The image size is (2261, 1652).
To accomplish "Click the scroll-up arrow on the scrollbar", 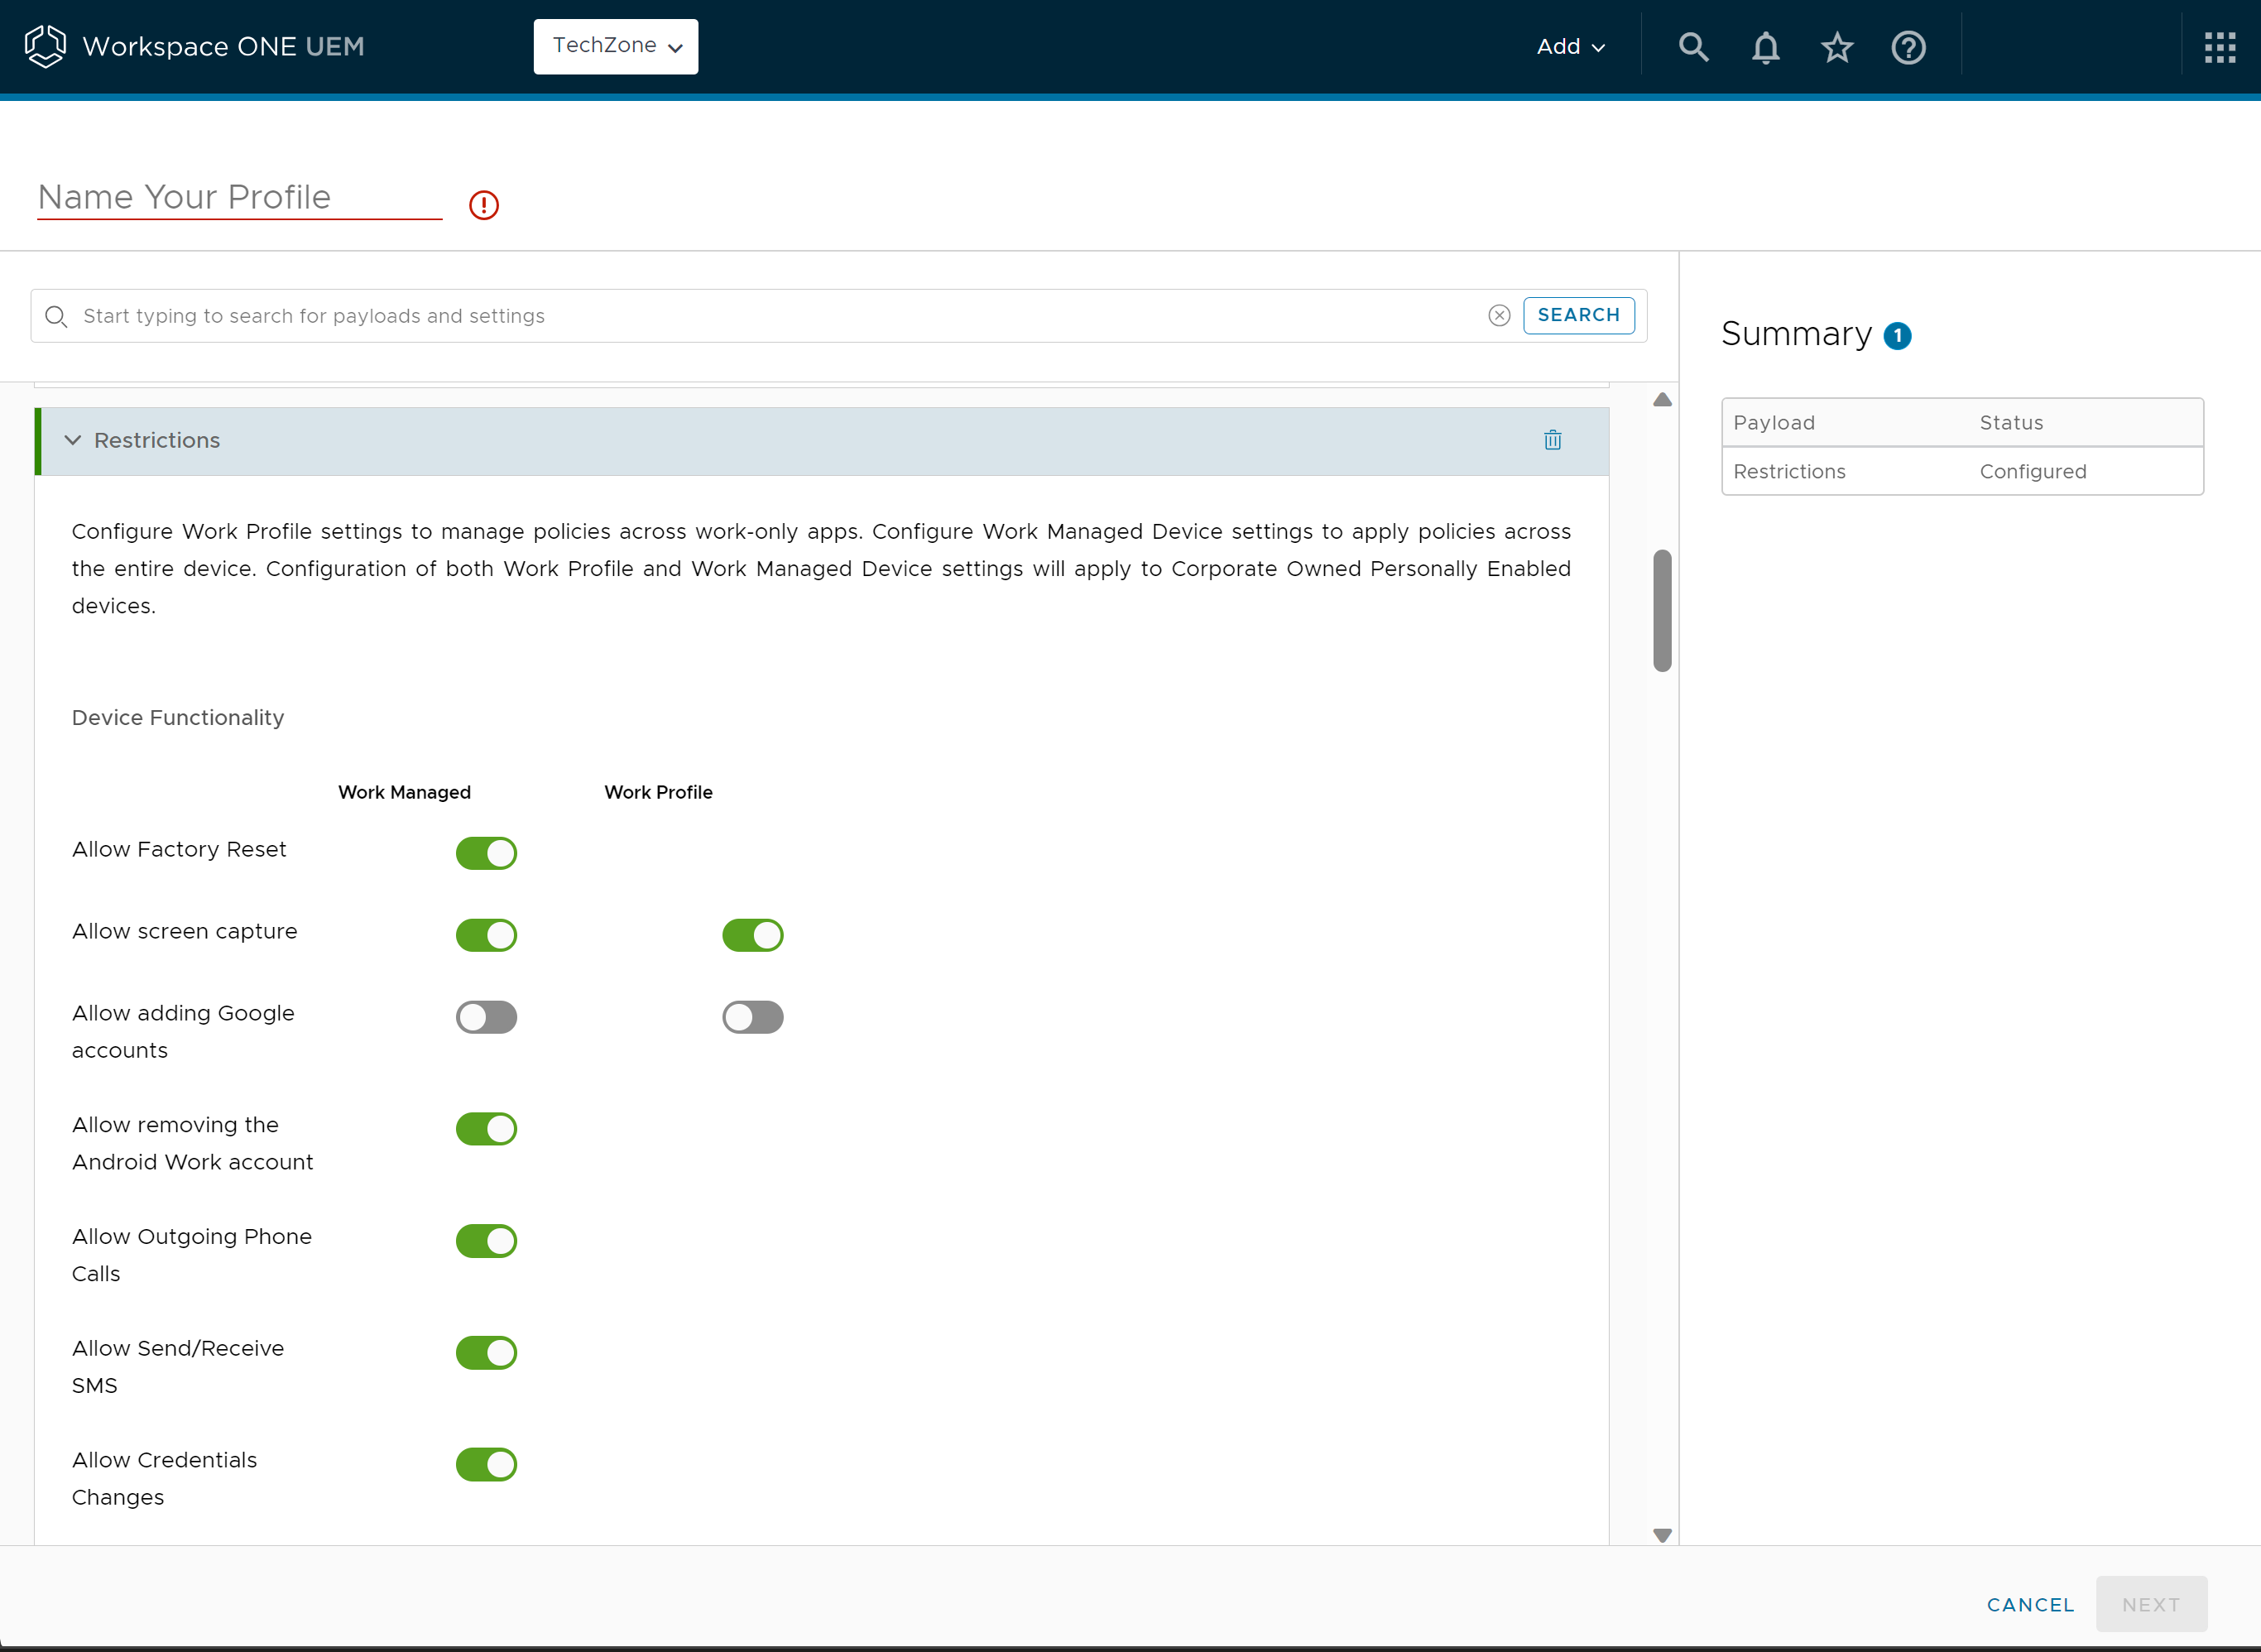I will pyautogui.click(x=1661, y=398).
